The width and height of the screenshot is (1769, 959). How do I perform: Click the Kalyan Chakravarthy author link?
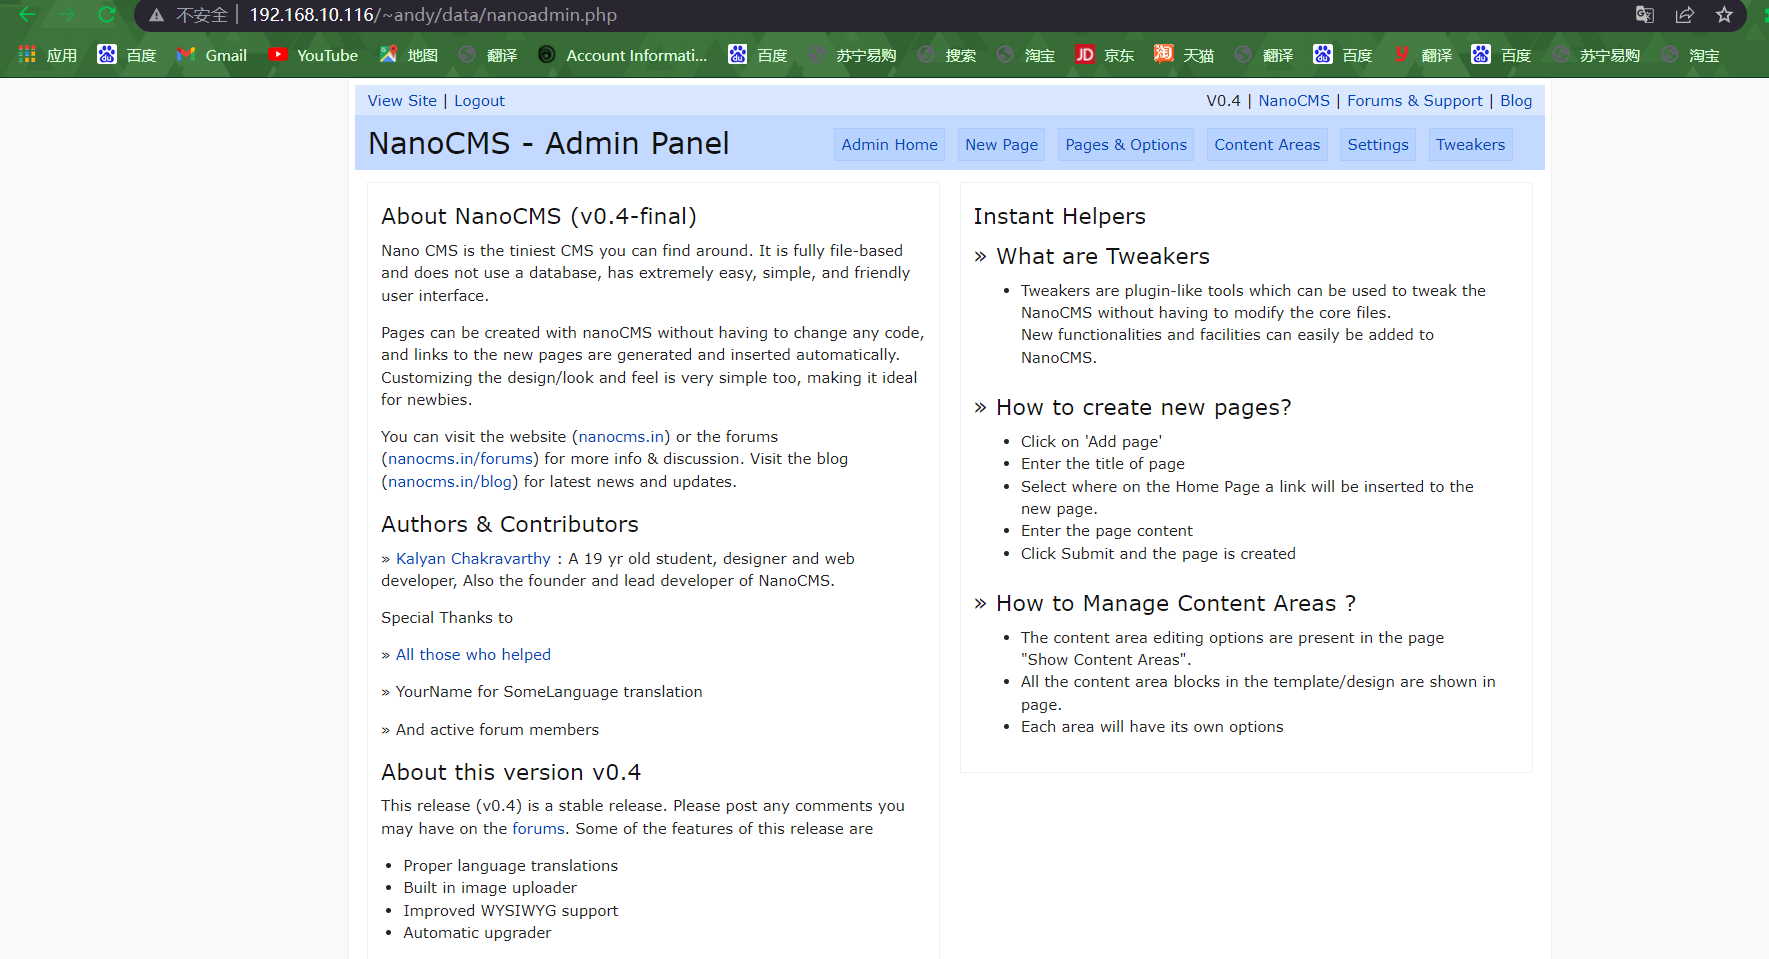[473, 559]
